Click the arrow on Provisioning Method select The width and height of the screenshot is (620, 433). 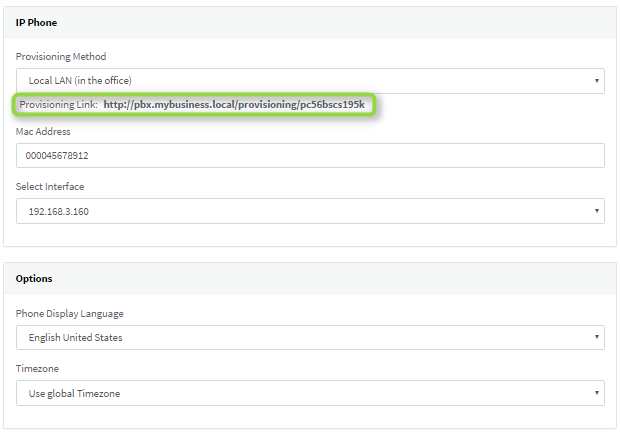click(597, 80)
